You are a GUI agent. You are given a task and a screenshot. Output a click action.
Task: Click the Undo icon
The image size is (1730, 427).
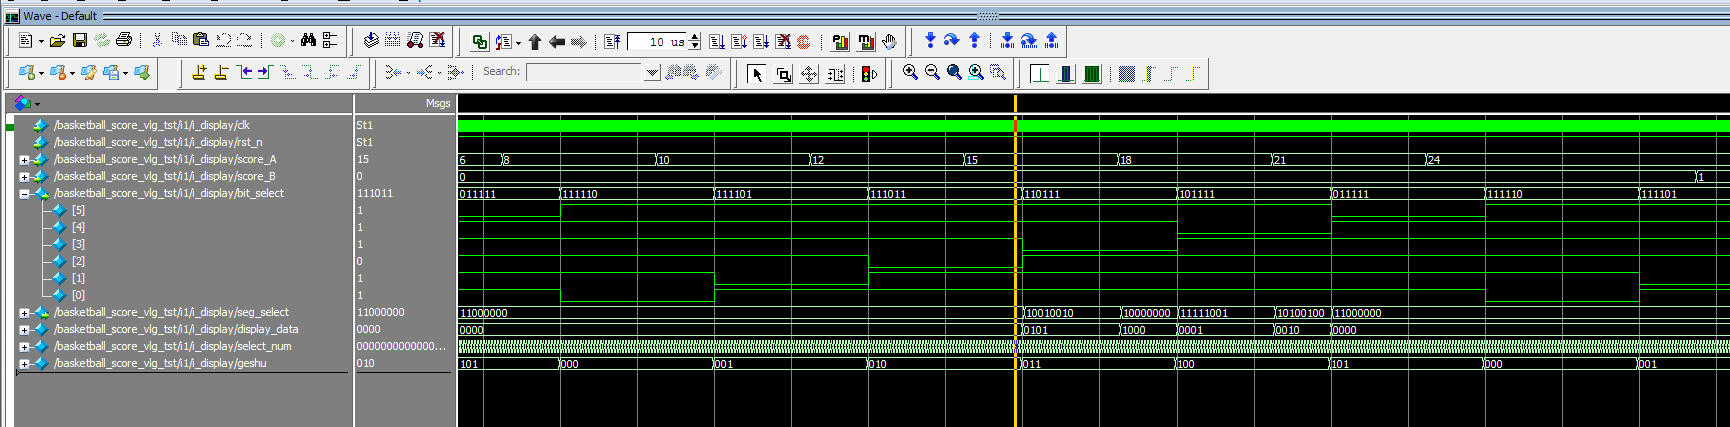pos(223,41)
